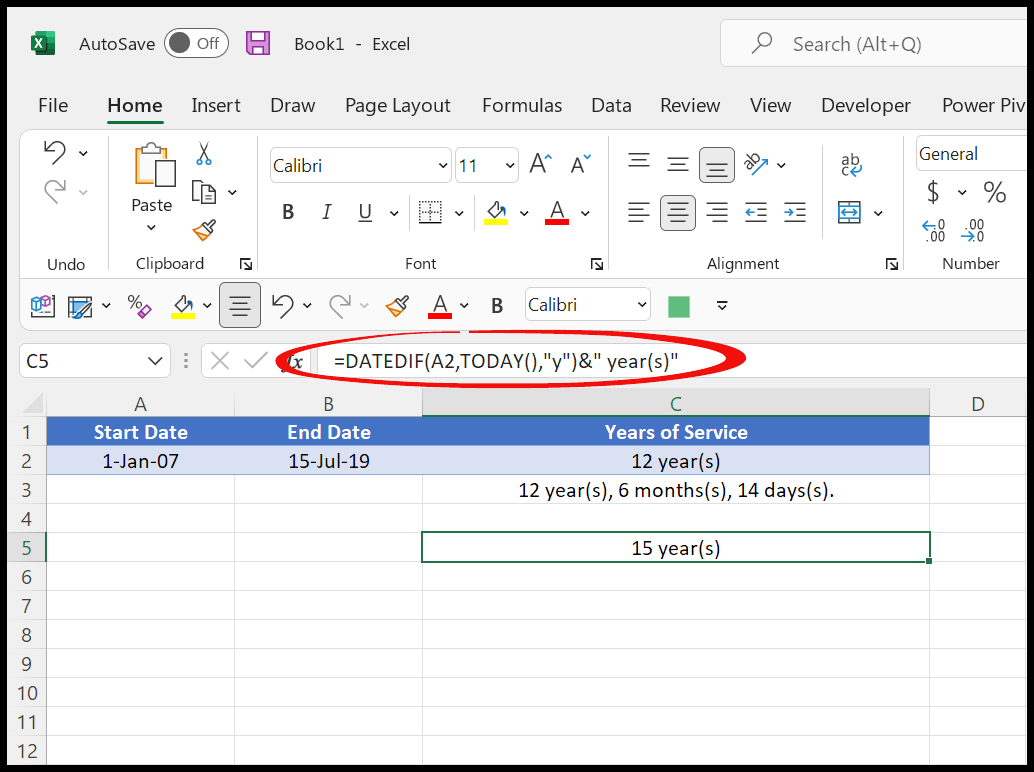This screenshot has height=772, width=1034.
Task: Toggle the AutoSave switch on
Action: tap(195, 43)
